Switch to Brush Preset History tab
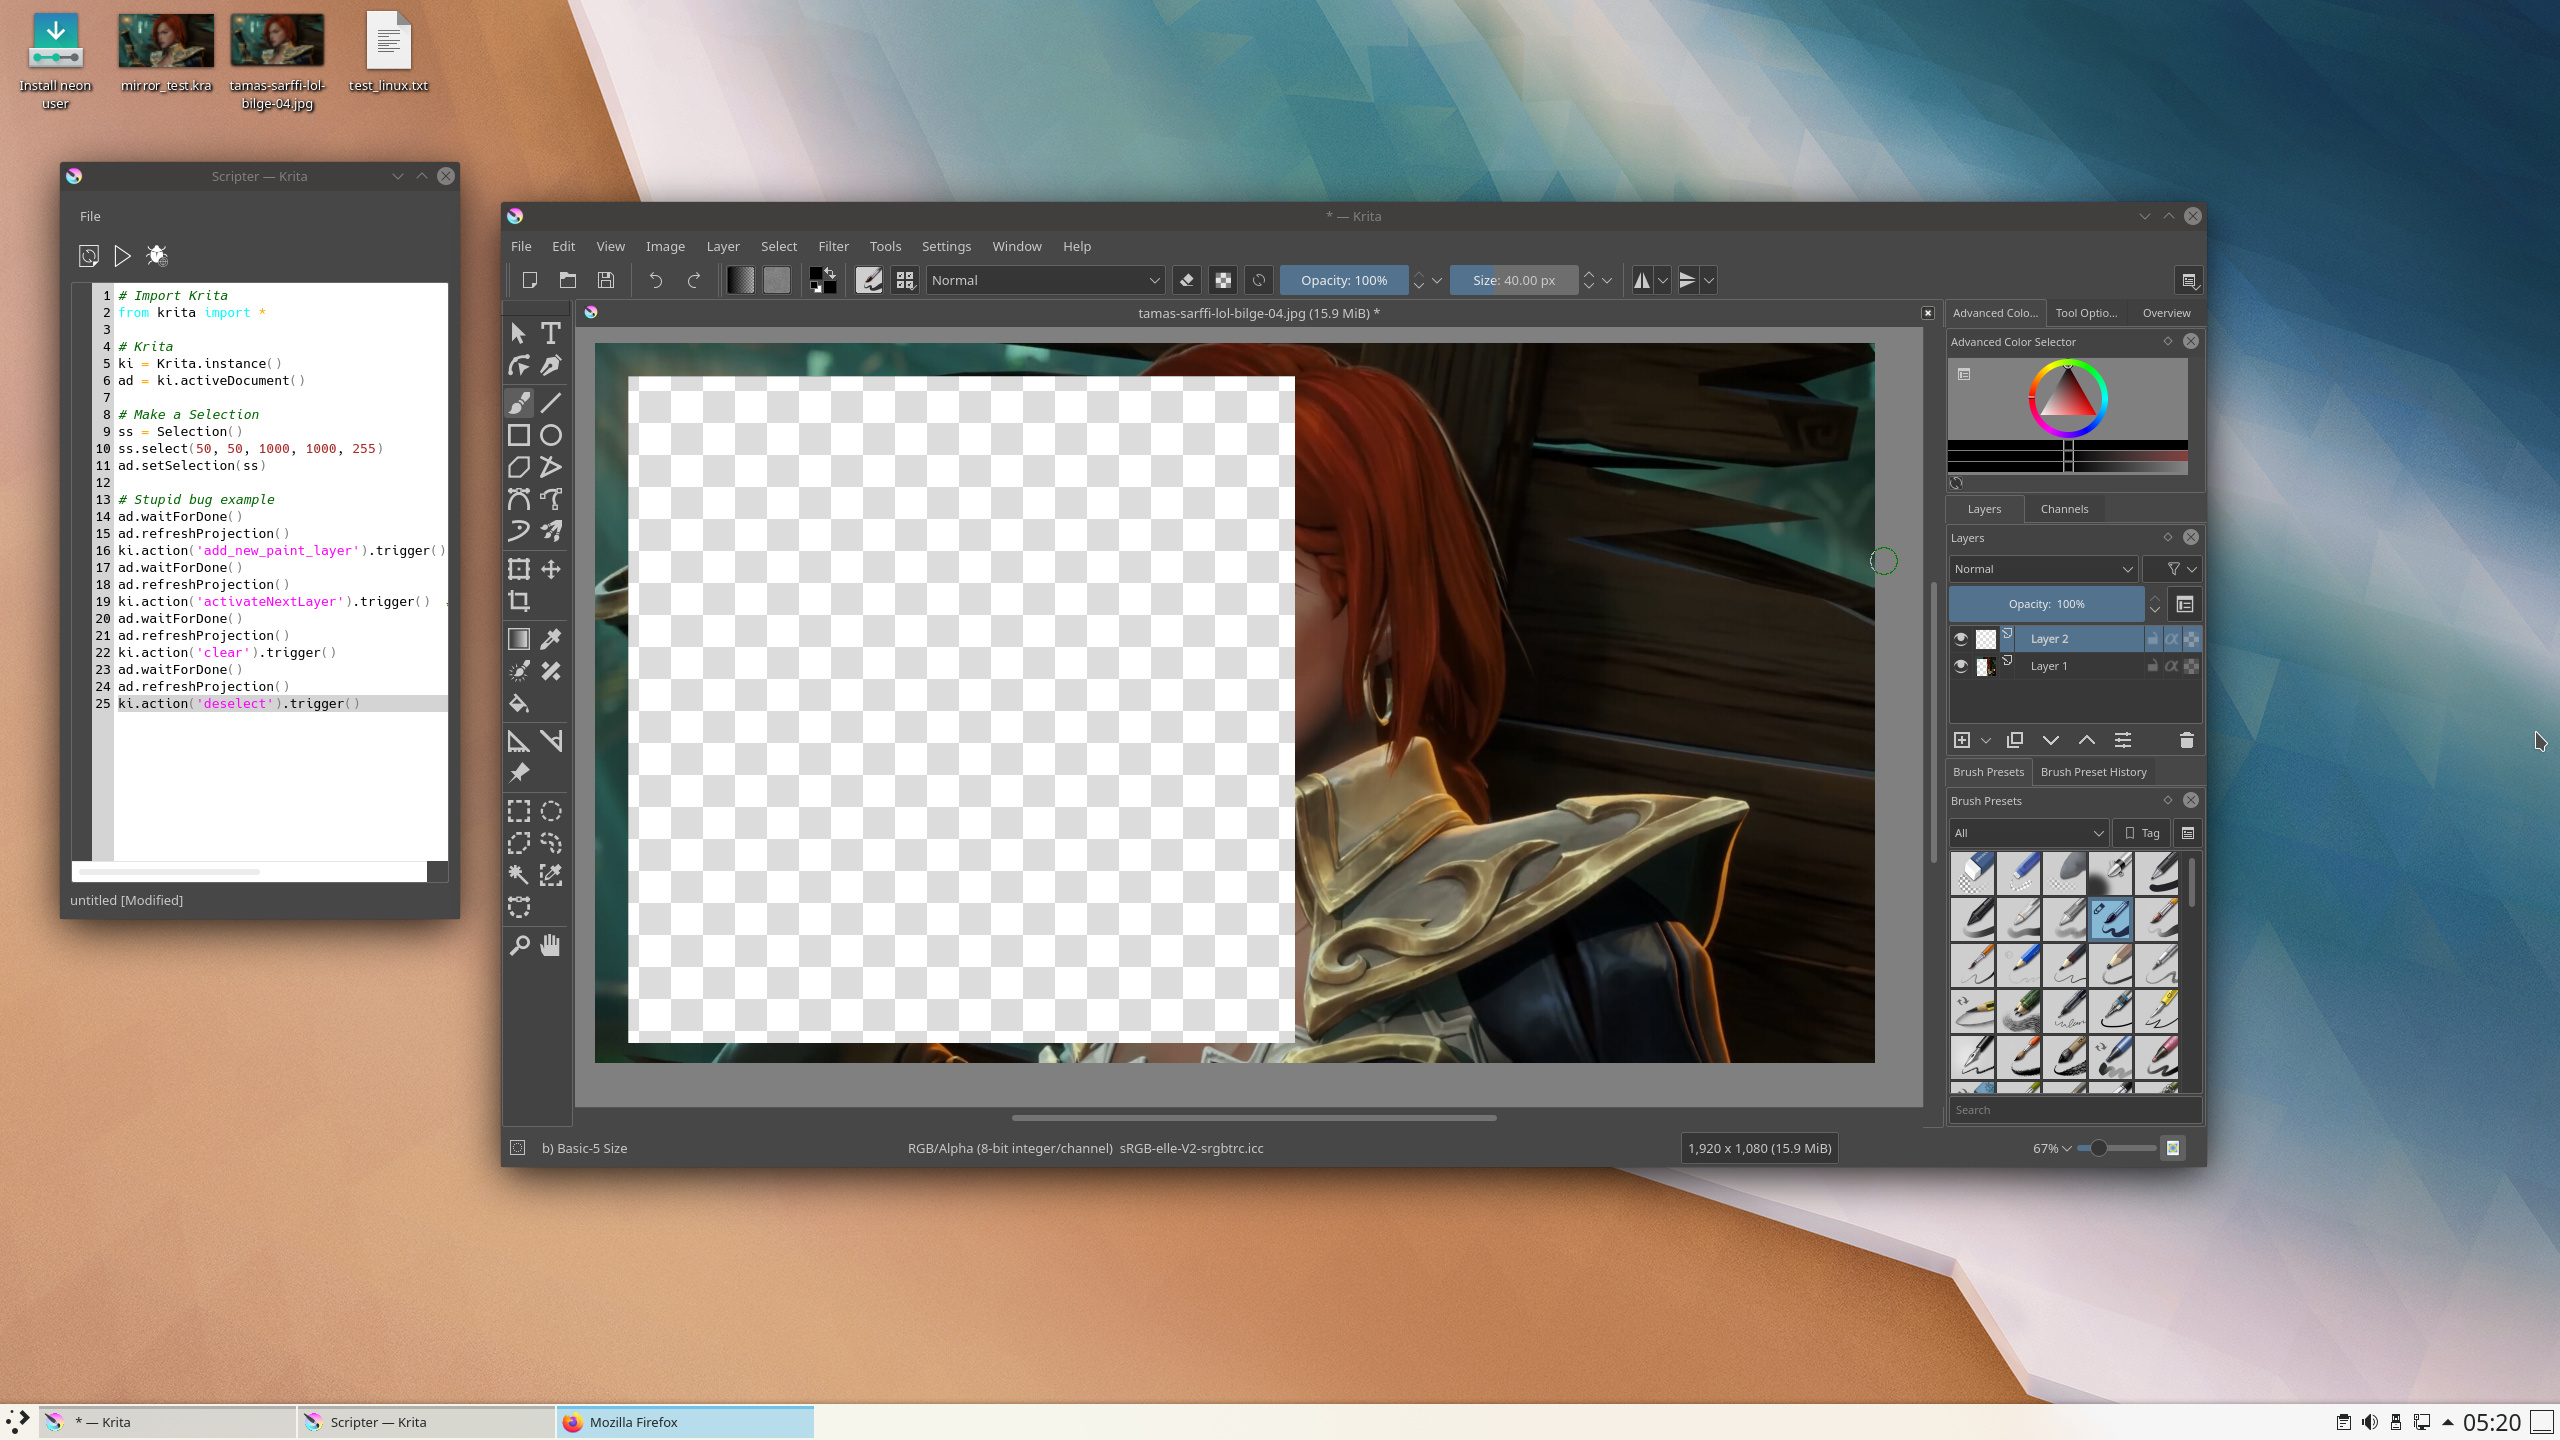Image resolution: width=2560 pixels, height=1440 pixels. click(2093, 772)
